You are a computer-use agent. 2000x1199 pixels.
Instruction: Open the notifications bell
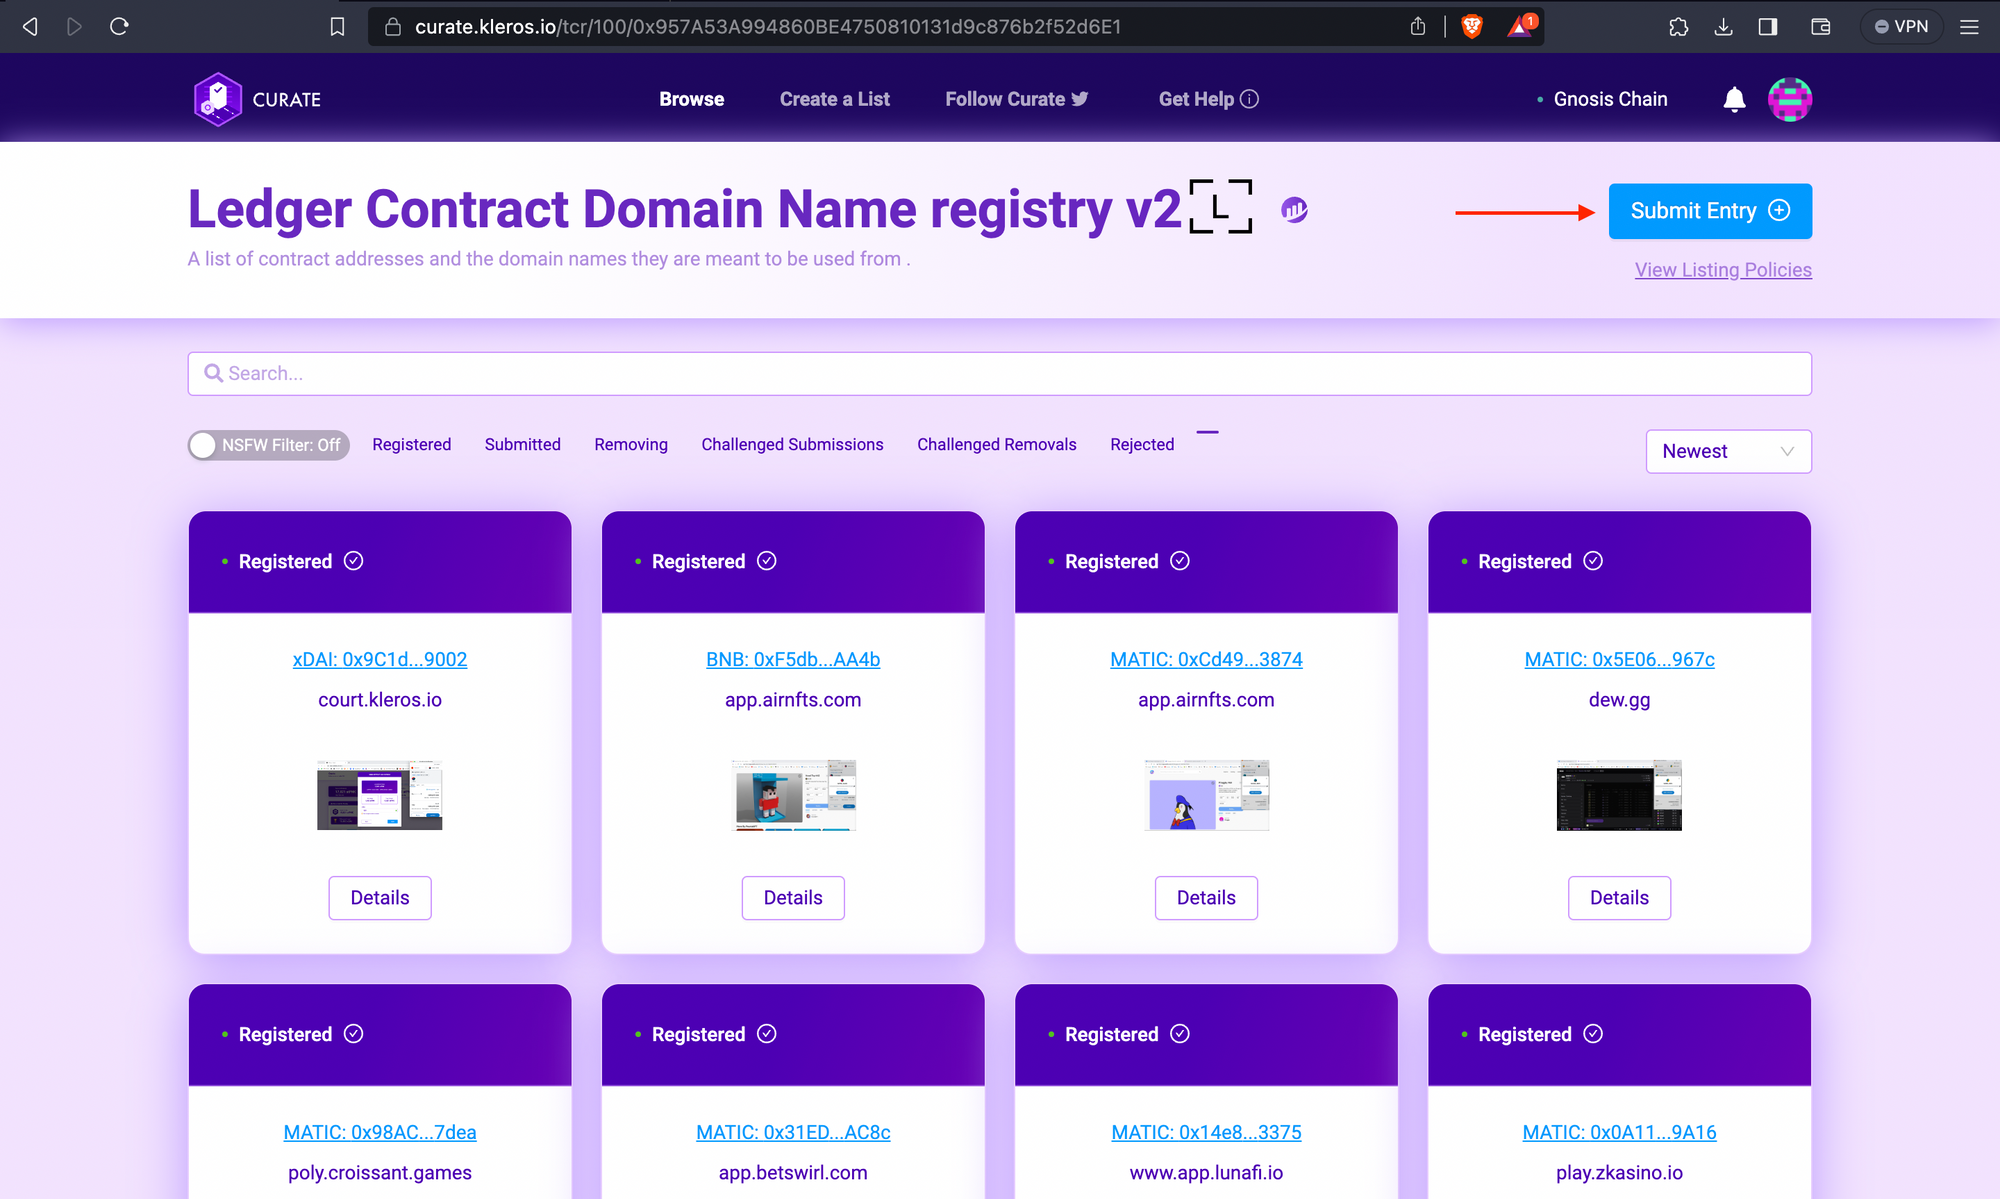coord(1734,99)
